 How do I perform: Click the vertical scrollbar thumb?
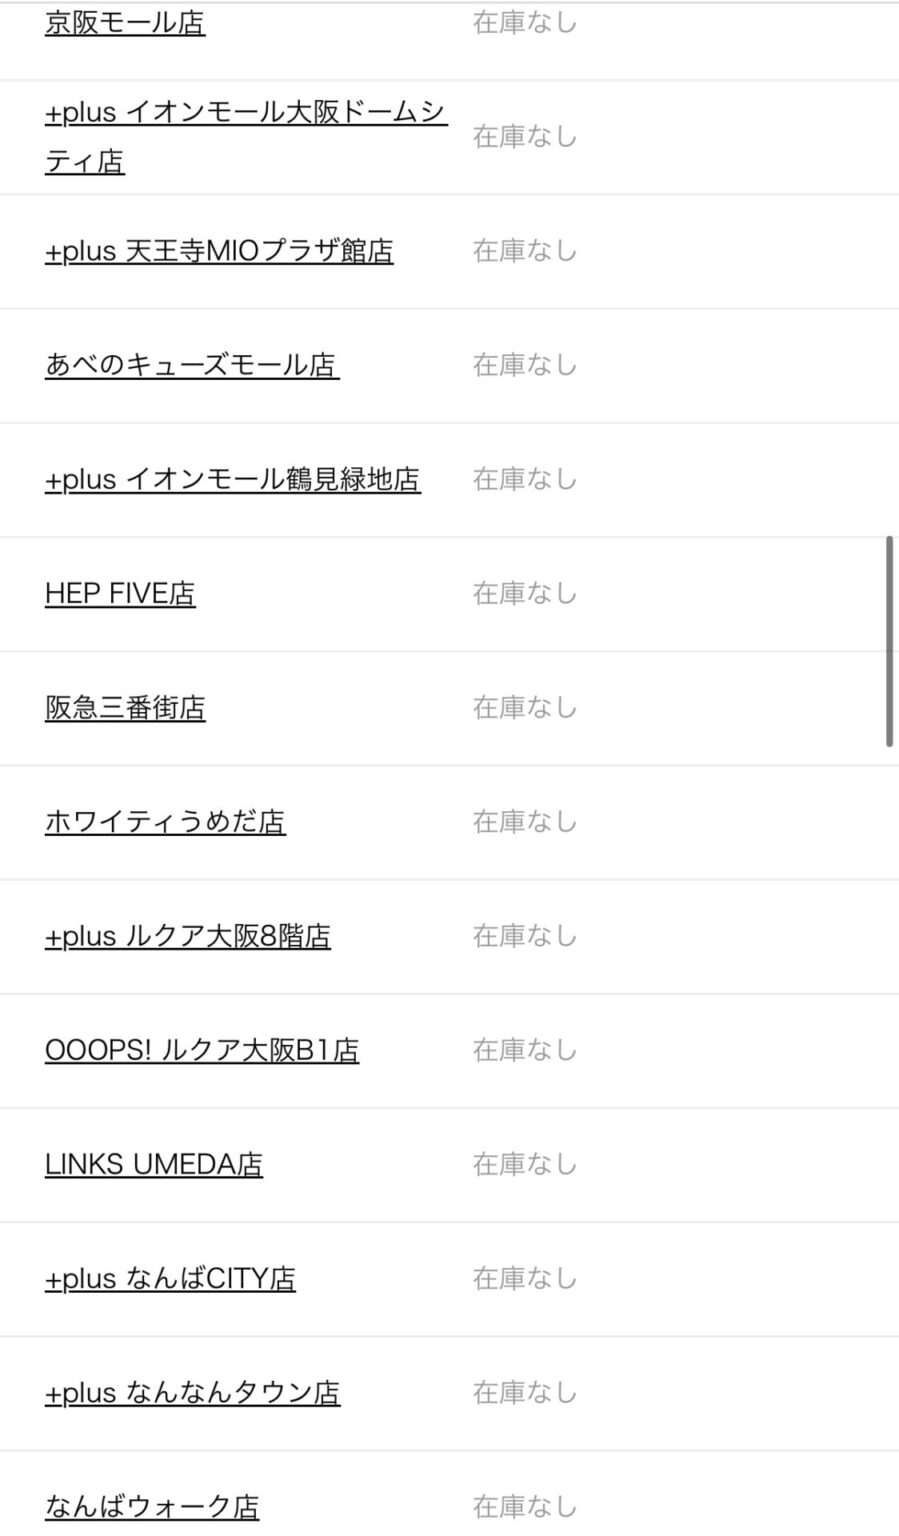tap(889, 641)
